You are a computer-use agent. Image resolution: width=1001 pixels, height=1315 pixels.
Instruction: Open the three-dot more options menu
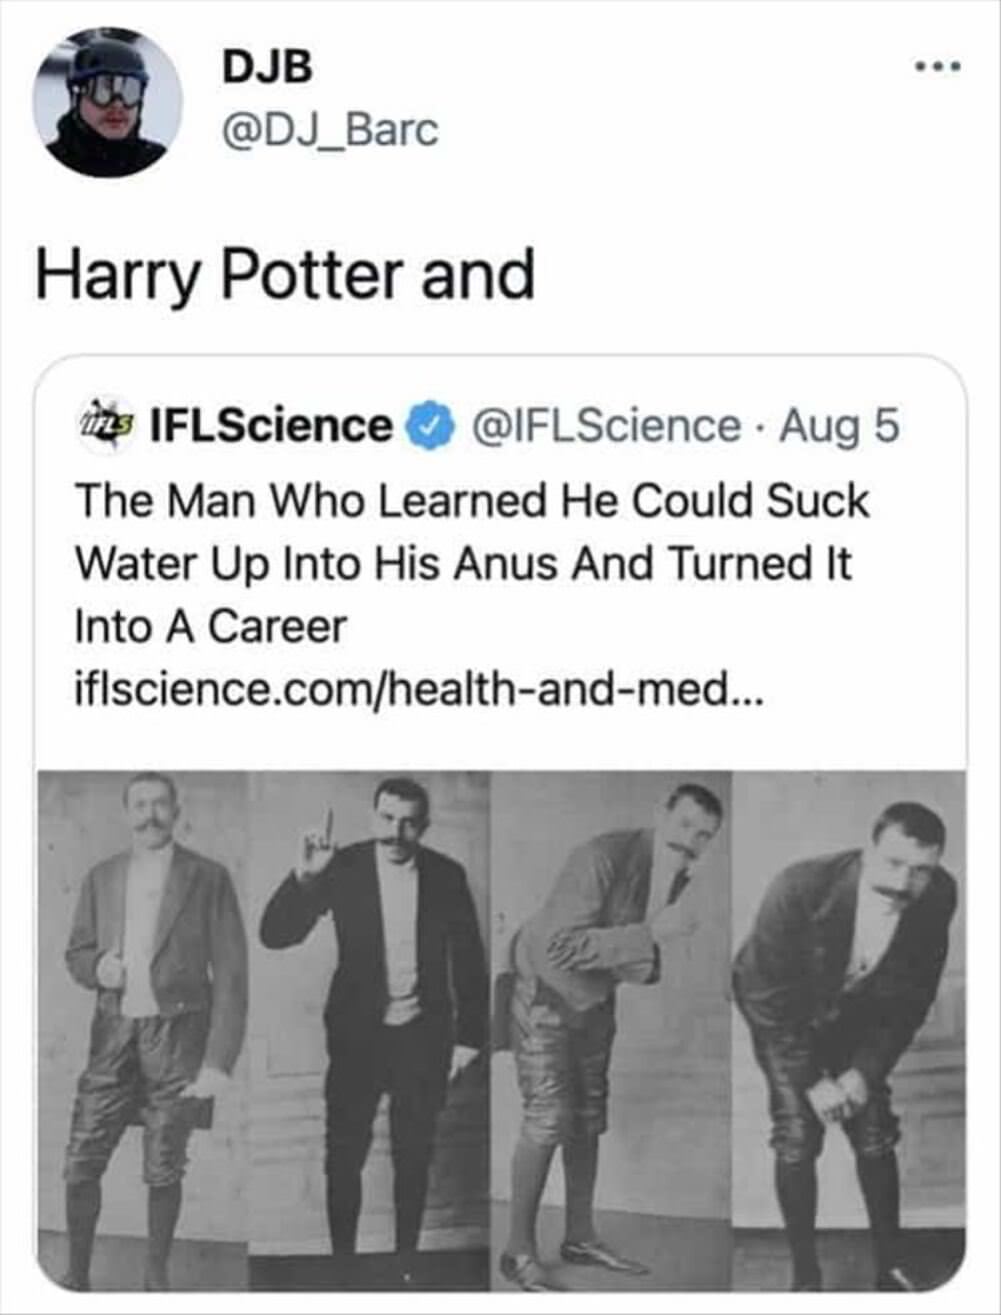pyautogui.click(x=939, y=68)
